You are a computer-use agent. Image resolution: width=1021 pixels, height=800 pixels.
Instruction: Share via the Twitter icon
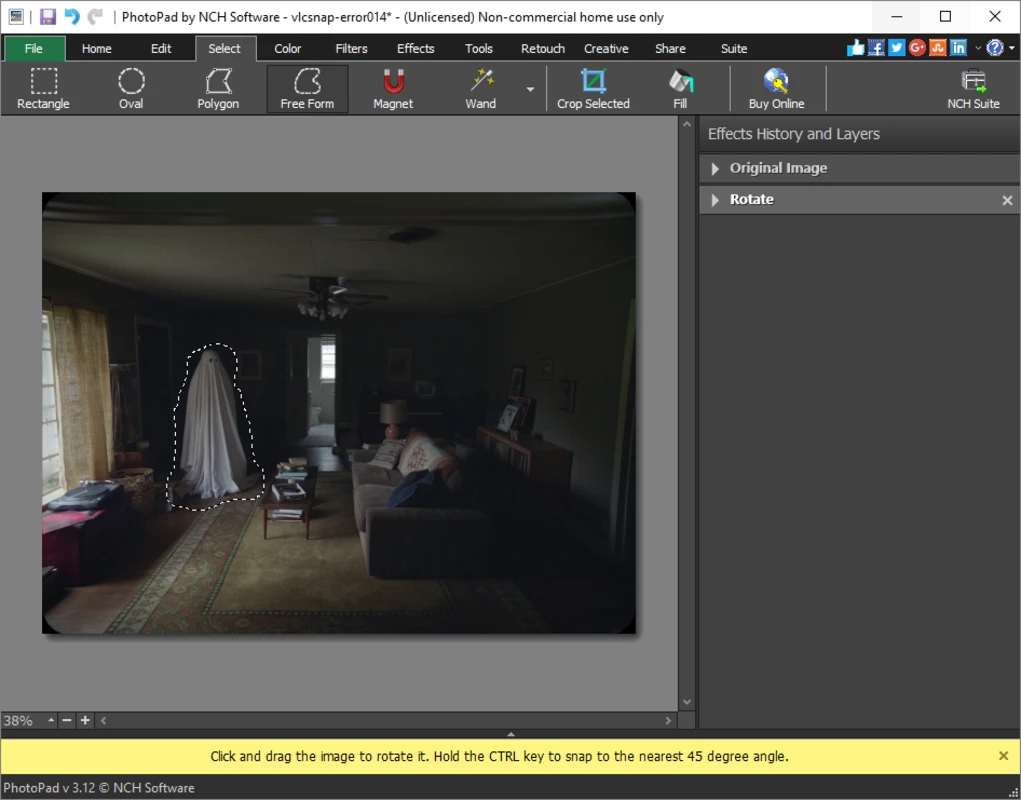pos(897,48)
